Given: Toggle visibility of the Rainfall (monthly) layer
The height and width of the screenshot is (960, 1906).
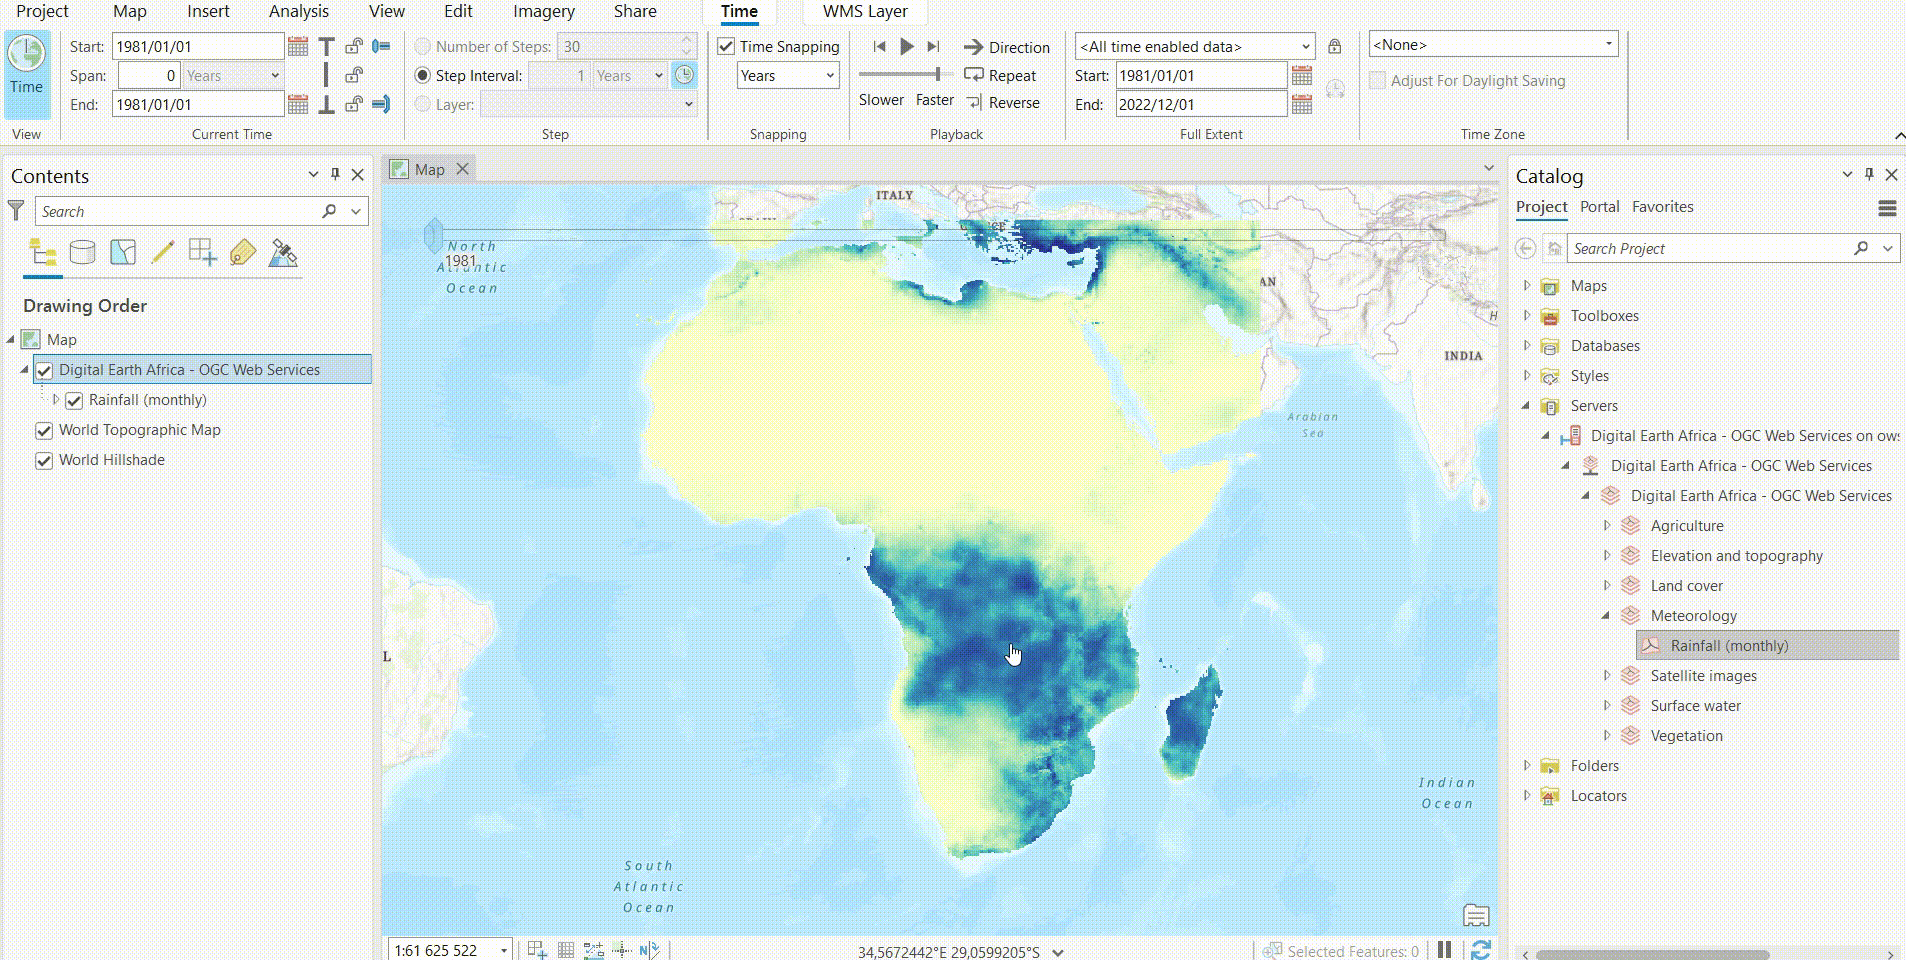Looking at the screenshot, I should tap(75, 400).
